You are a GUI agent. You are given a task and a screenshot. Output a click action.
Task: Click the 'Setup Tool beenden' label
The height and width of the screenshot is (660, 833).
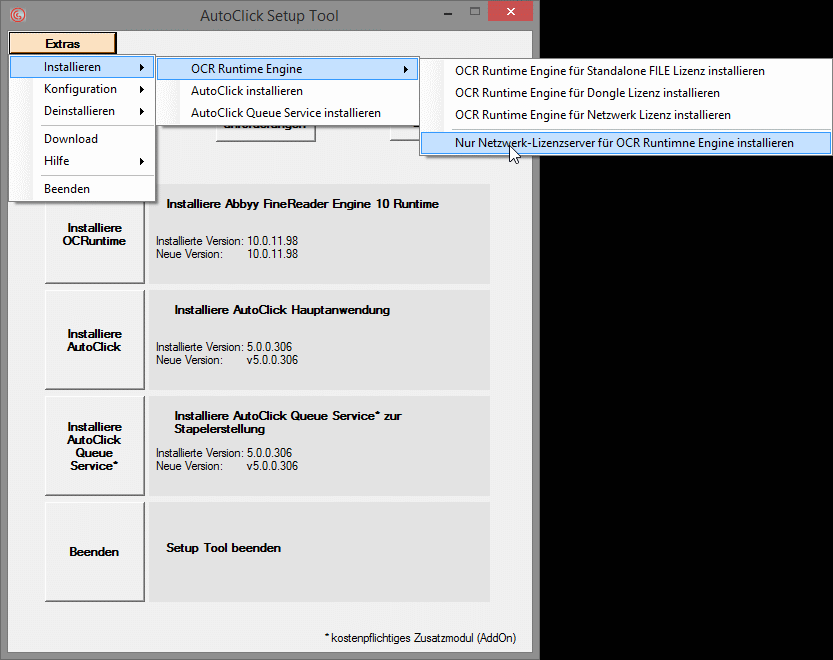[x=224, y=548]
